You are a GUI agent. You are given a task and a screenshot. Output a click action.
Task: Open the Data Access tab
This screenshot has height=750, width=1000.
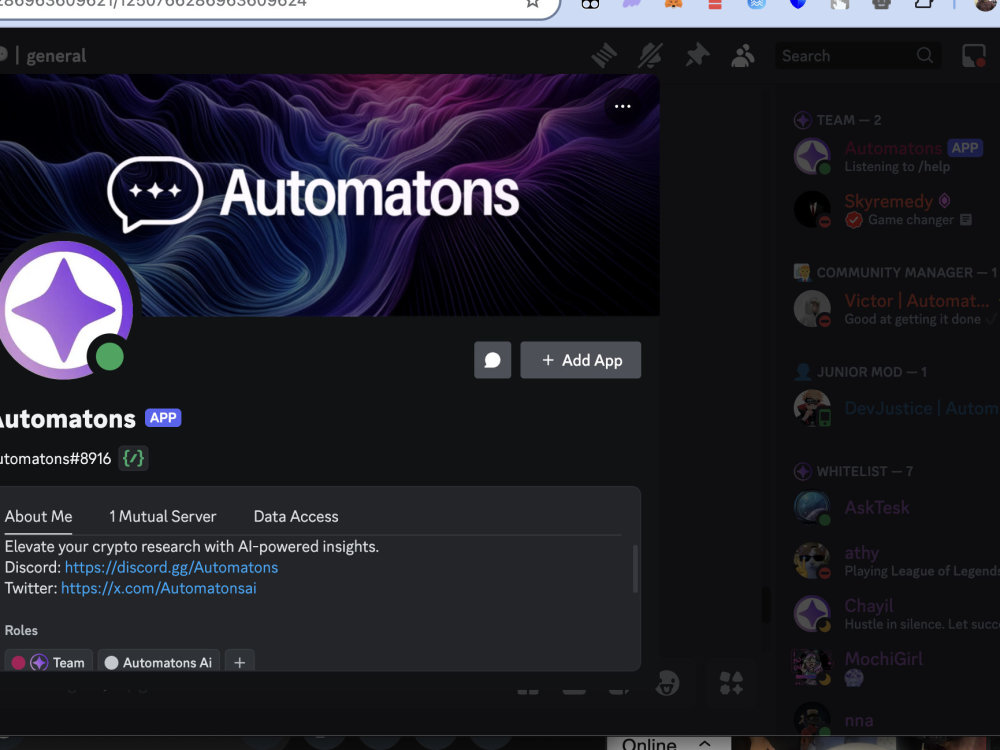(x=296, y=516)
